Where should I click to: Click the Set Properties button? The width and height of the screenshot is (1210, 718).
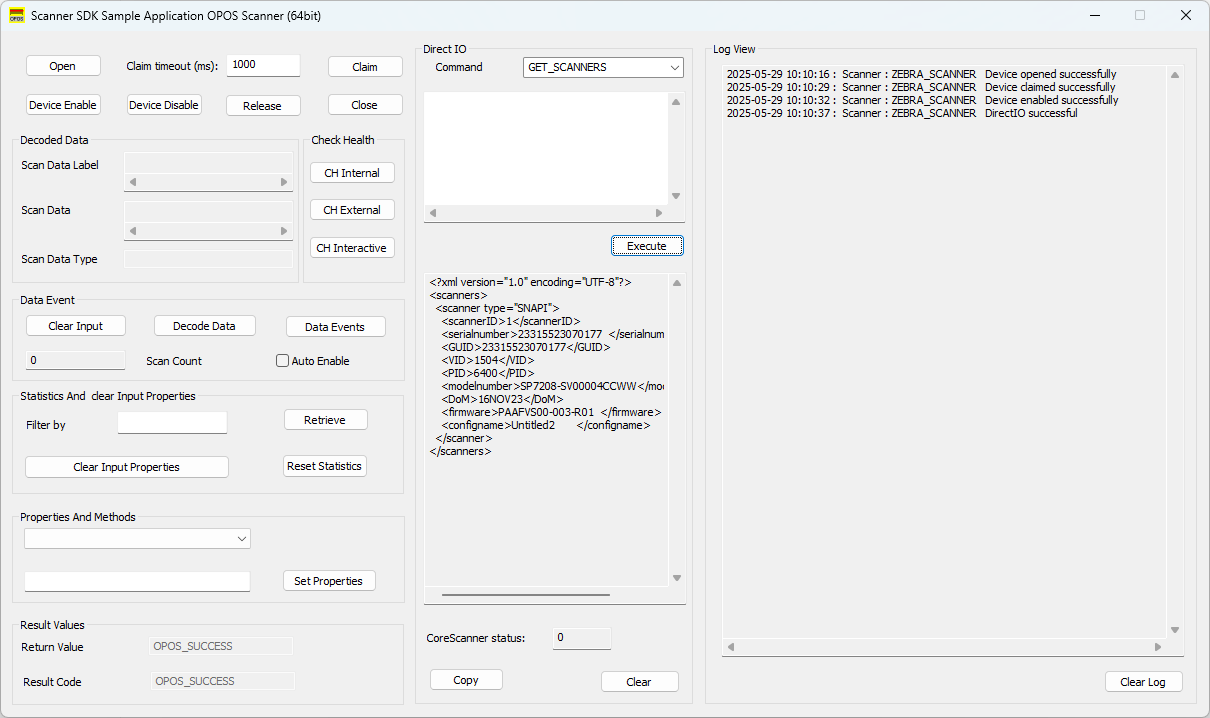(x=329, y=581)
